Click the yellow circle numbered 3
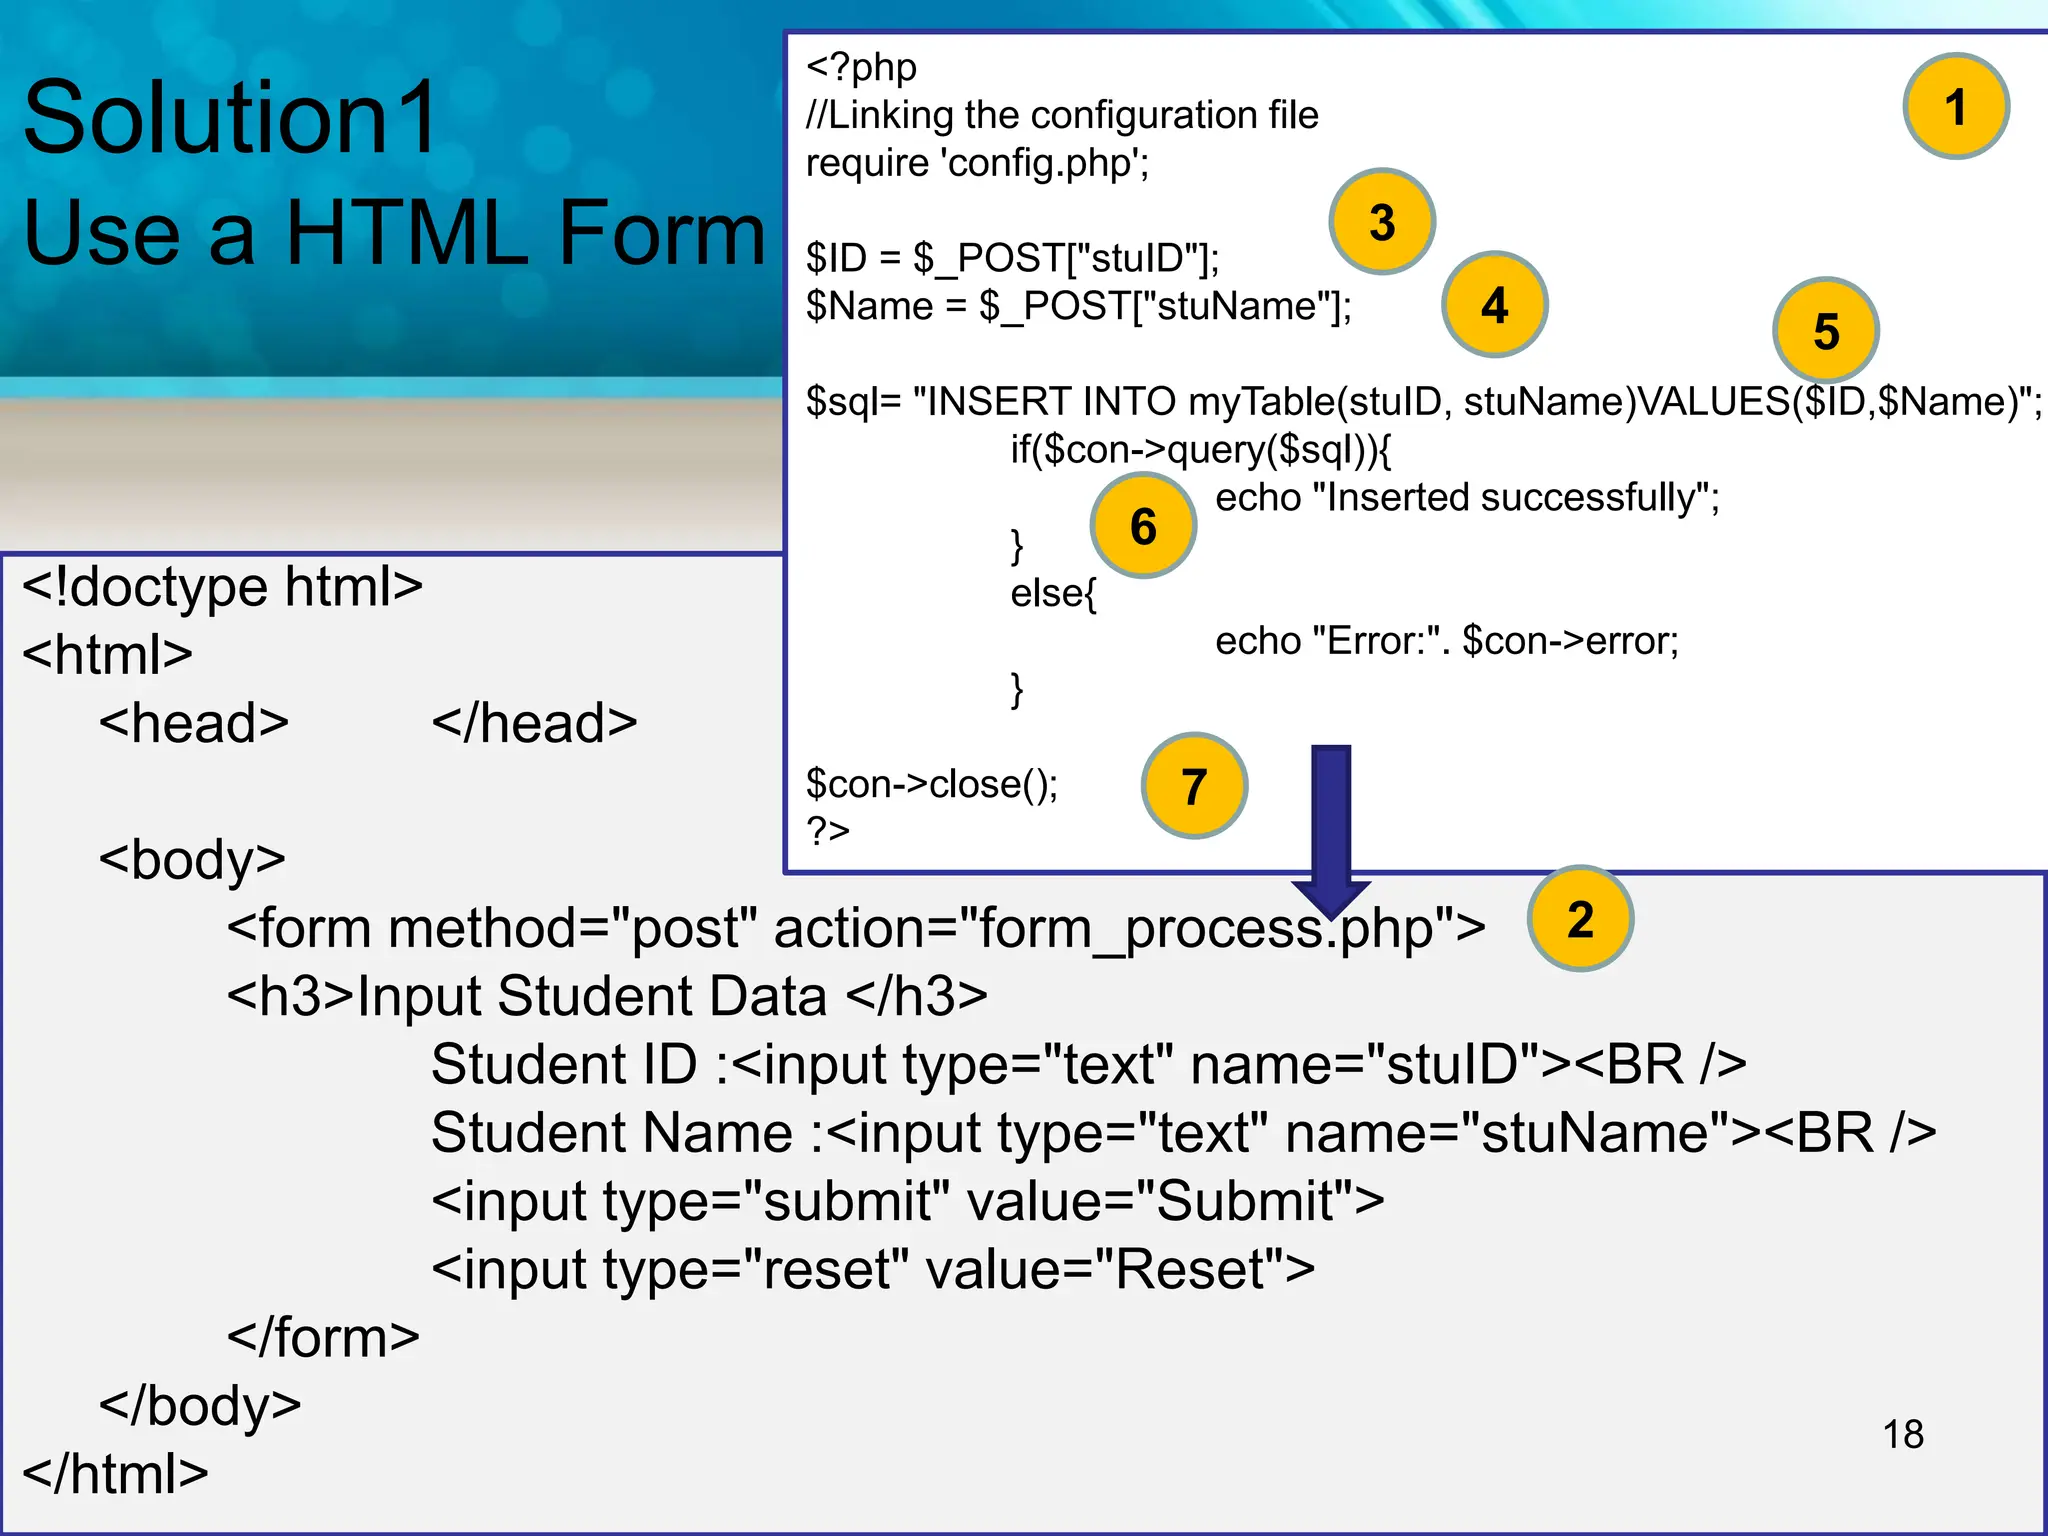Image resolution: width=2048 pixels, height=1536 pixels. [1382, 221]
